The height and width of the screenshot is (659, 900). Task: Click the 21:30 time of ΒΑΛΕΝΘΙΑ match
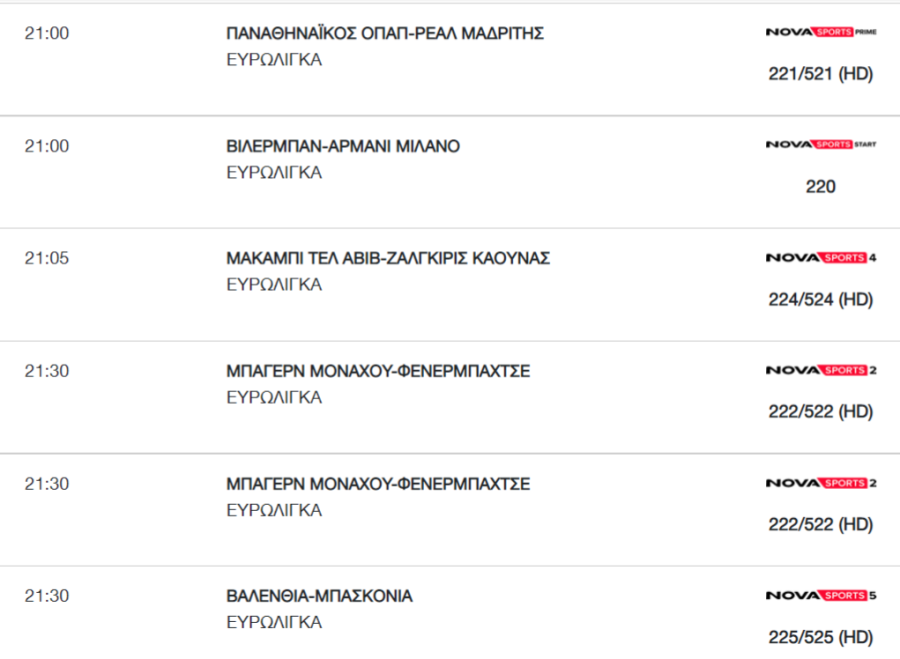pyautogui.click(x=46, y=596)
